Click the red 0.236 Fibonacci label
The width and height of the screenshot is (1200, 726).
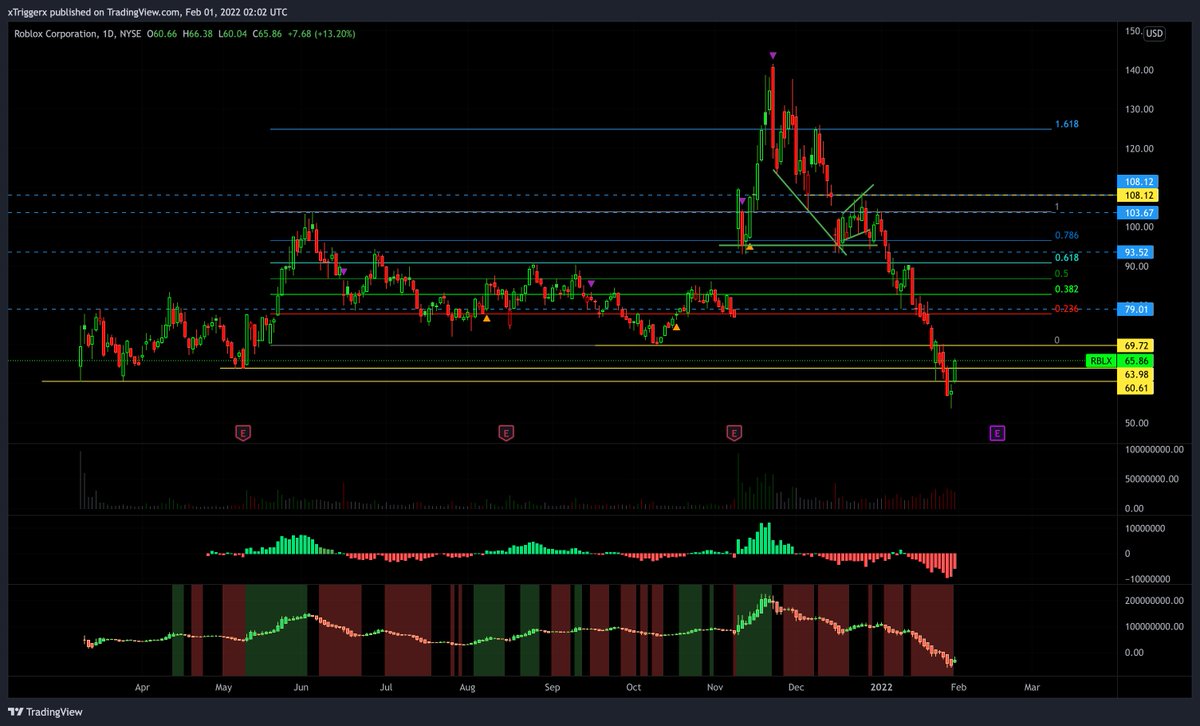point(1067,309)
